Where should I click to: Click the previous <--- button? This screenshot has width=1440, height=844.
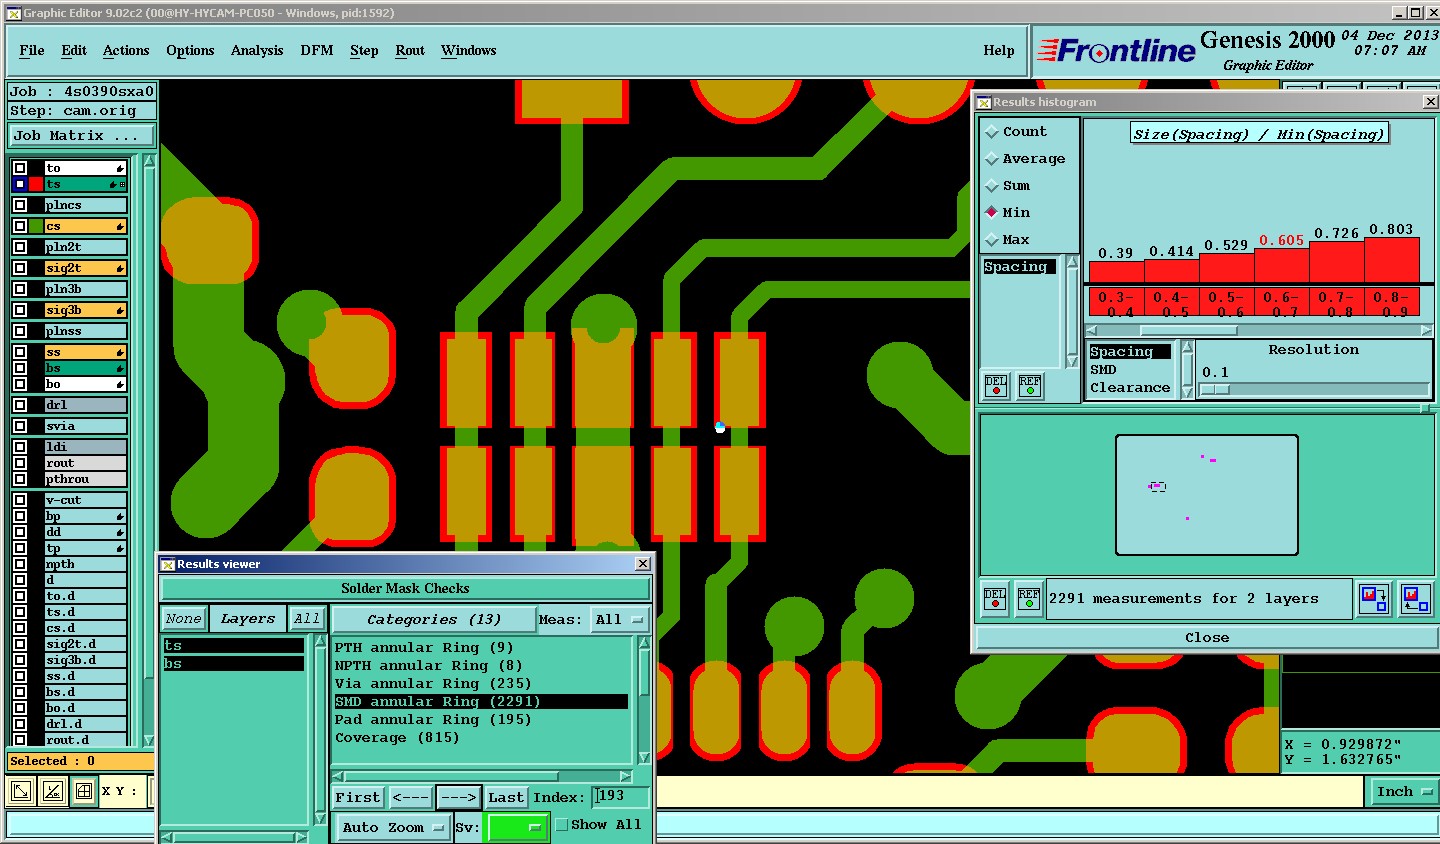tap(410, 797)
